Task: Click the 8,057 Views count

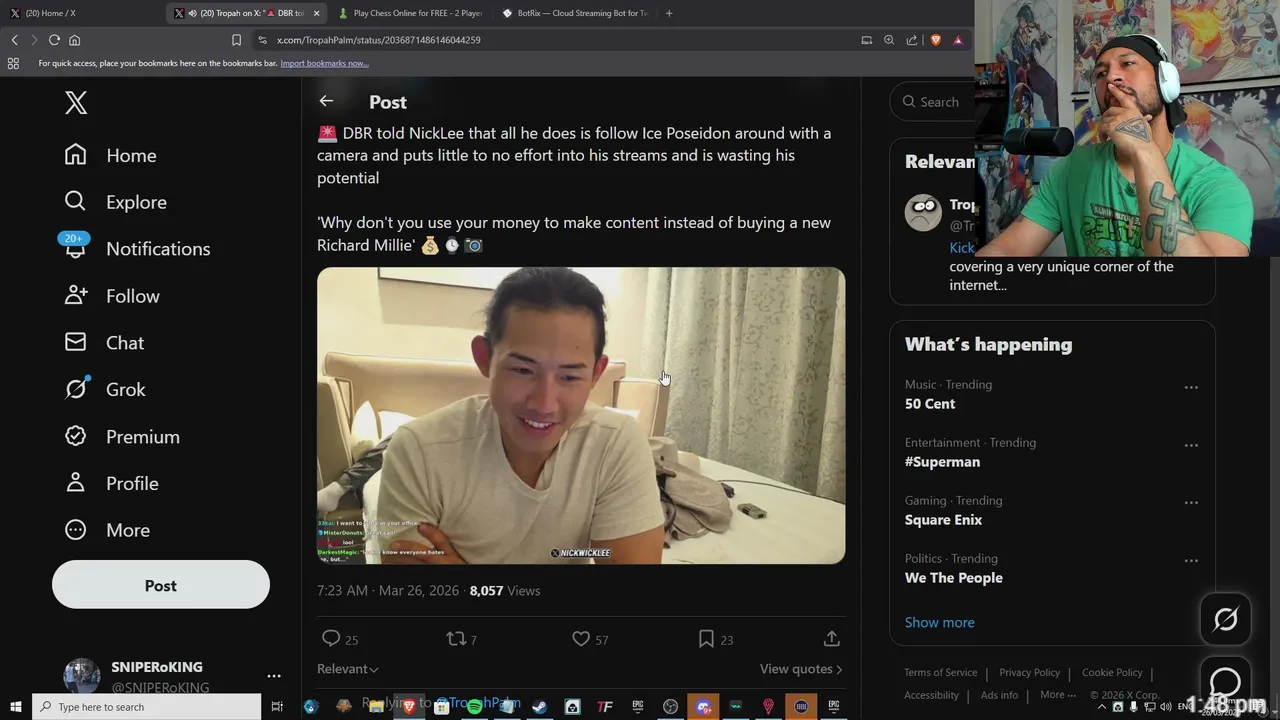Action: pos(505,591)
